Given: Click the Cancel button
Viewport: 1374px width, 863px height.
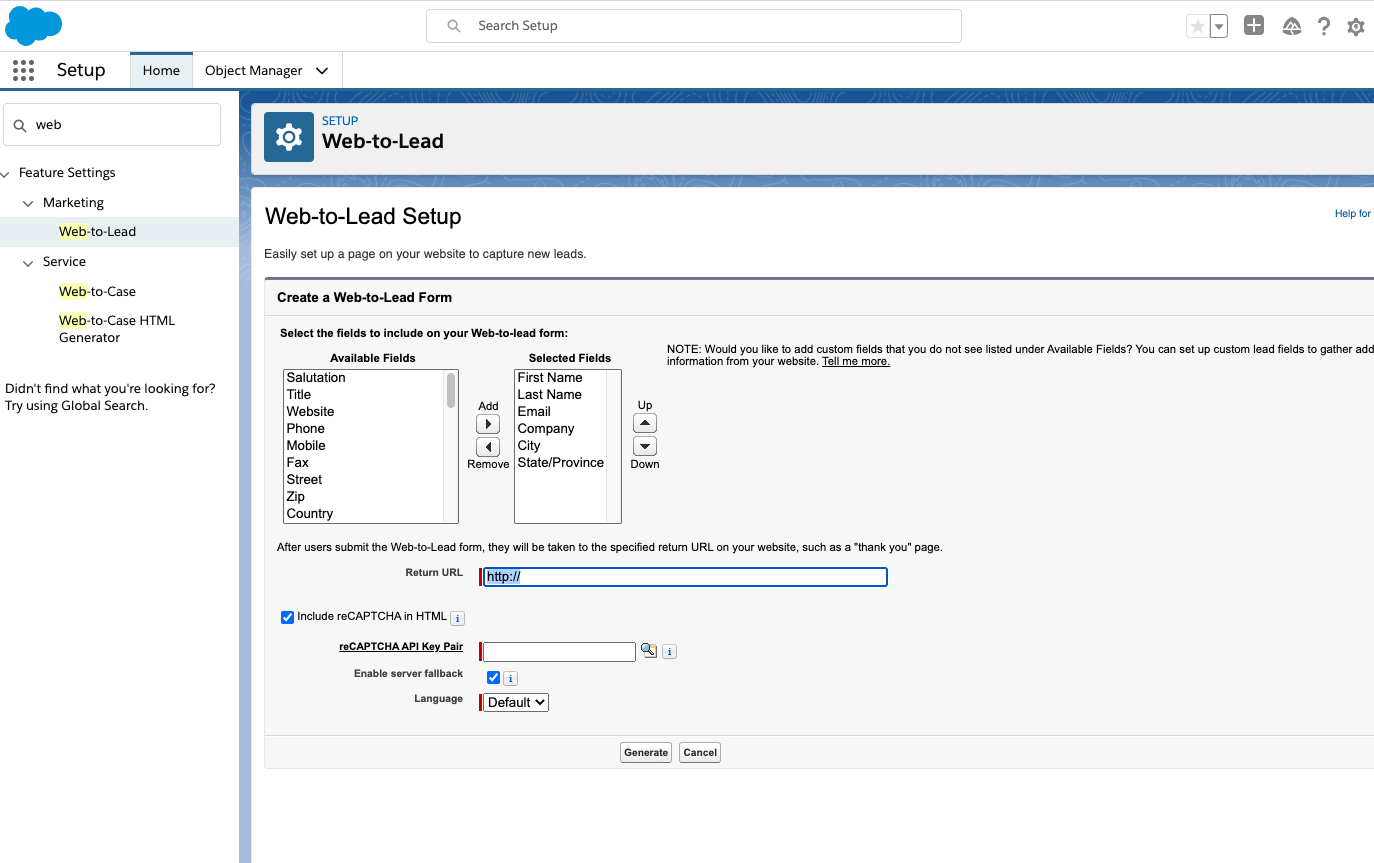Looking at the screenshot, I should pyautogui.click(x=700, y=752).
